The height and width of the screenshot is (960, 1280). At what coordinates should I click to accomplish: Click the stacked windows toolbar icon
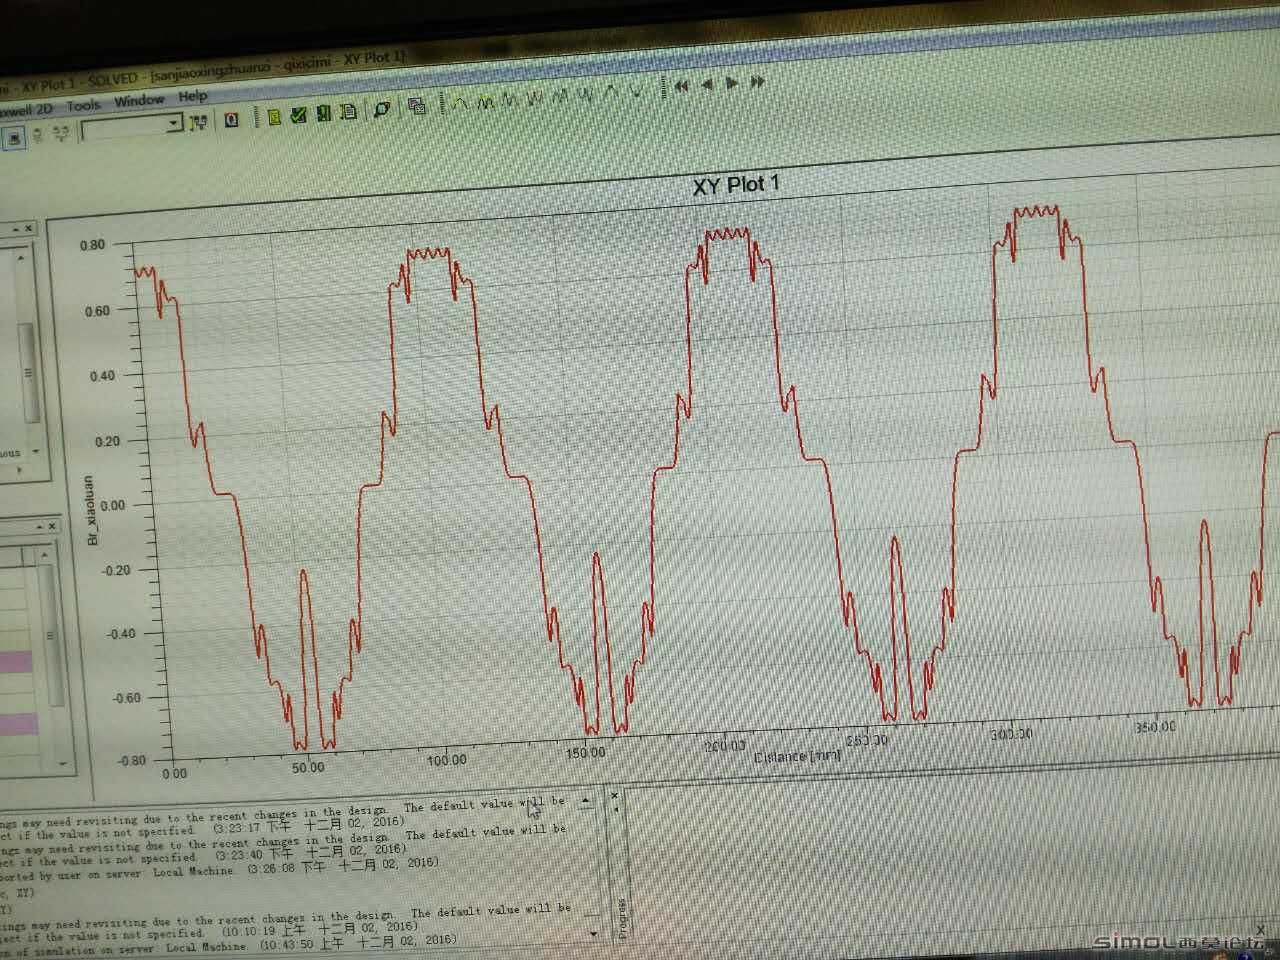(417, 106)
